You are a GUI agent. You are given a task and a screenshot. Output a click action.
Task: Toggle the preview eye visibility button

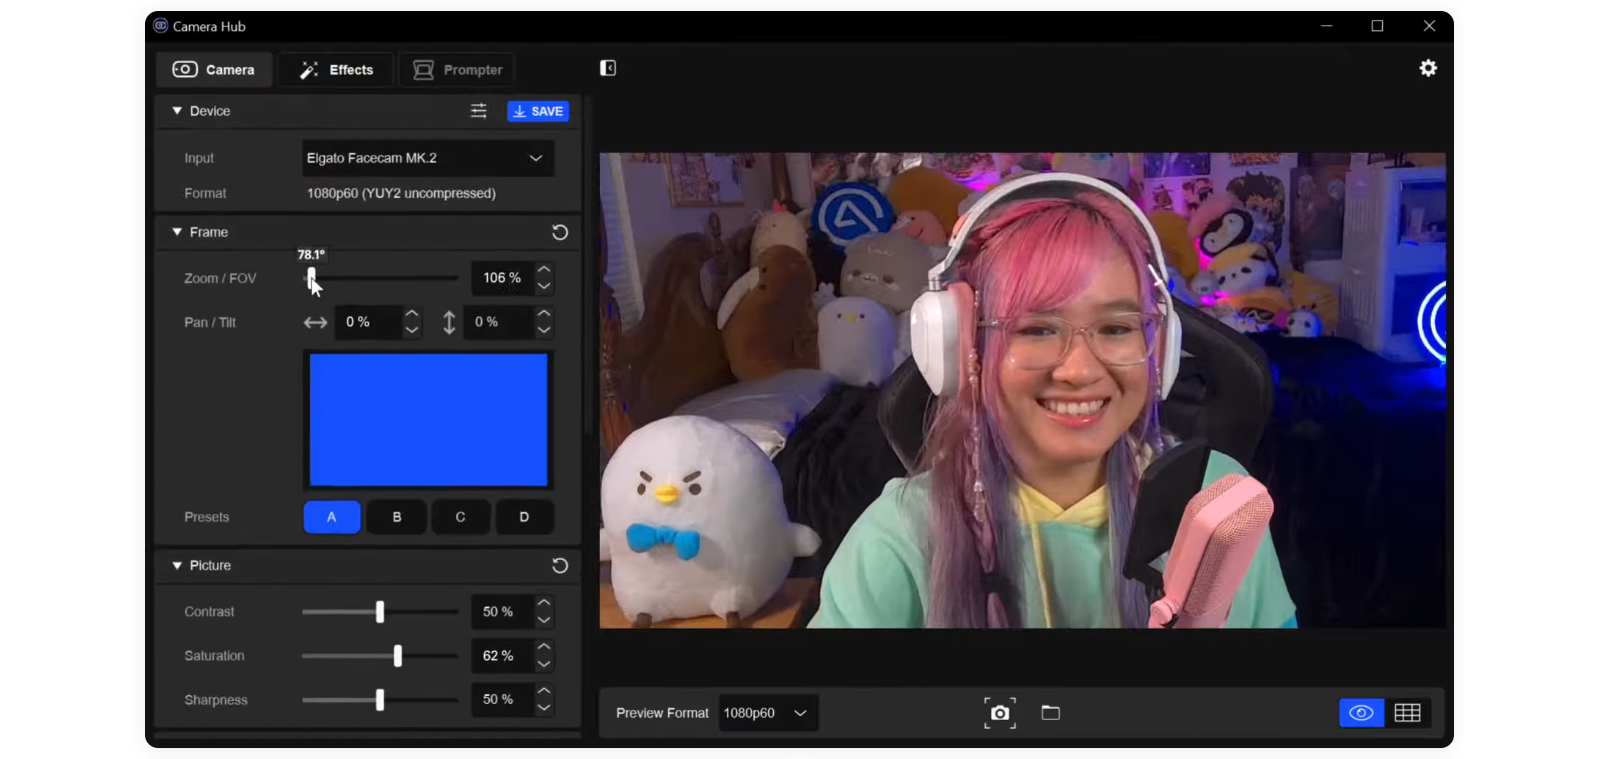1361,713
